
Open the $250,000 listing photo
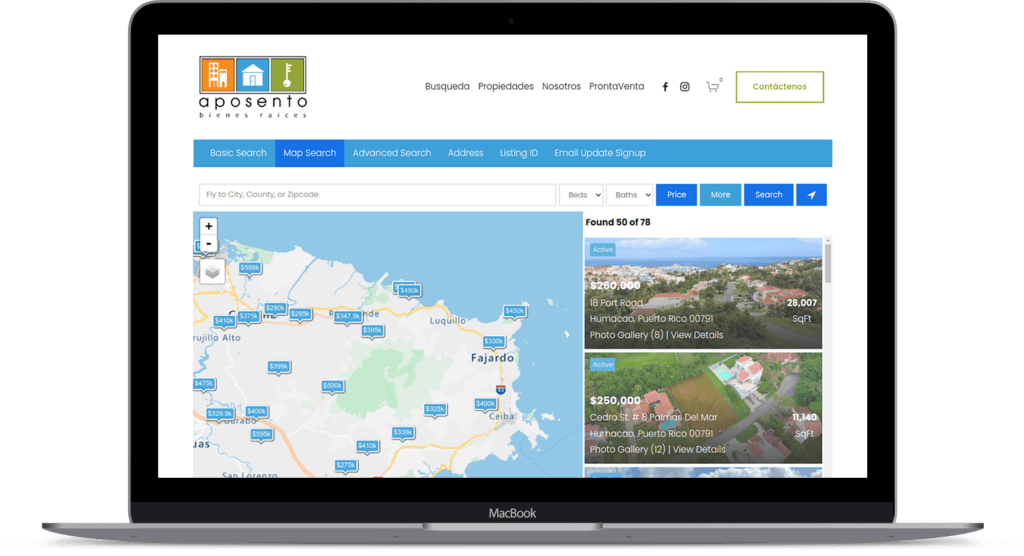[x=703, y=408]
